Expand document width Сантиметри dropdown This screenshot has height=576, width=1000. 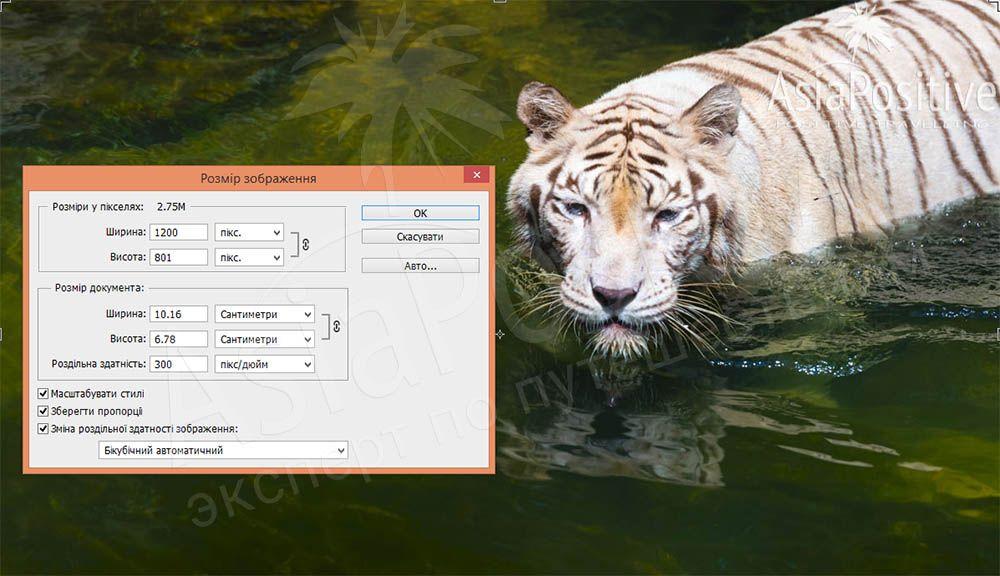click(x=264, y=314)
